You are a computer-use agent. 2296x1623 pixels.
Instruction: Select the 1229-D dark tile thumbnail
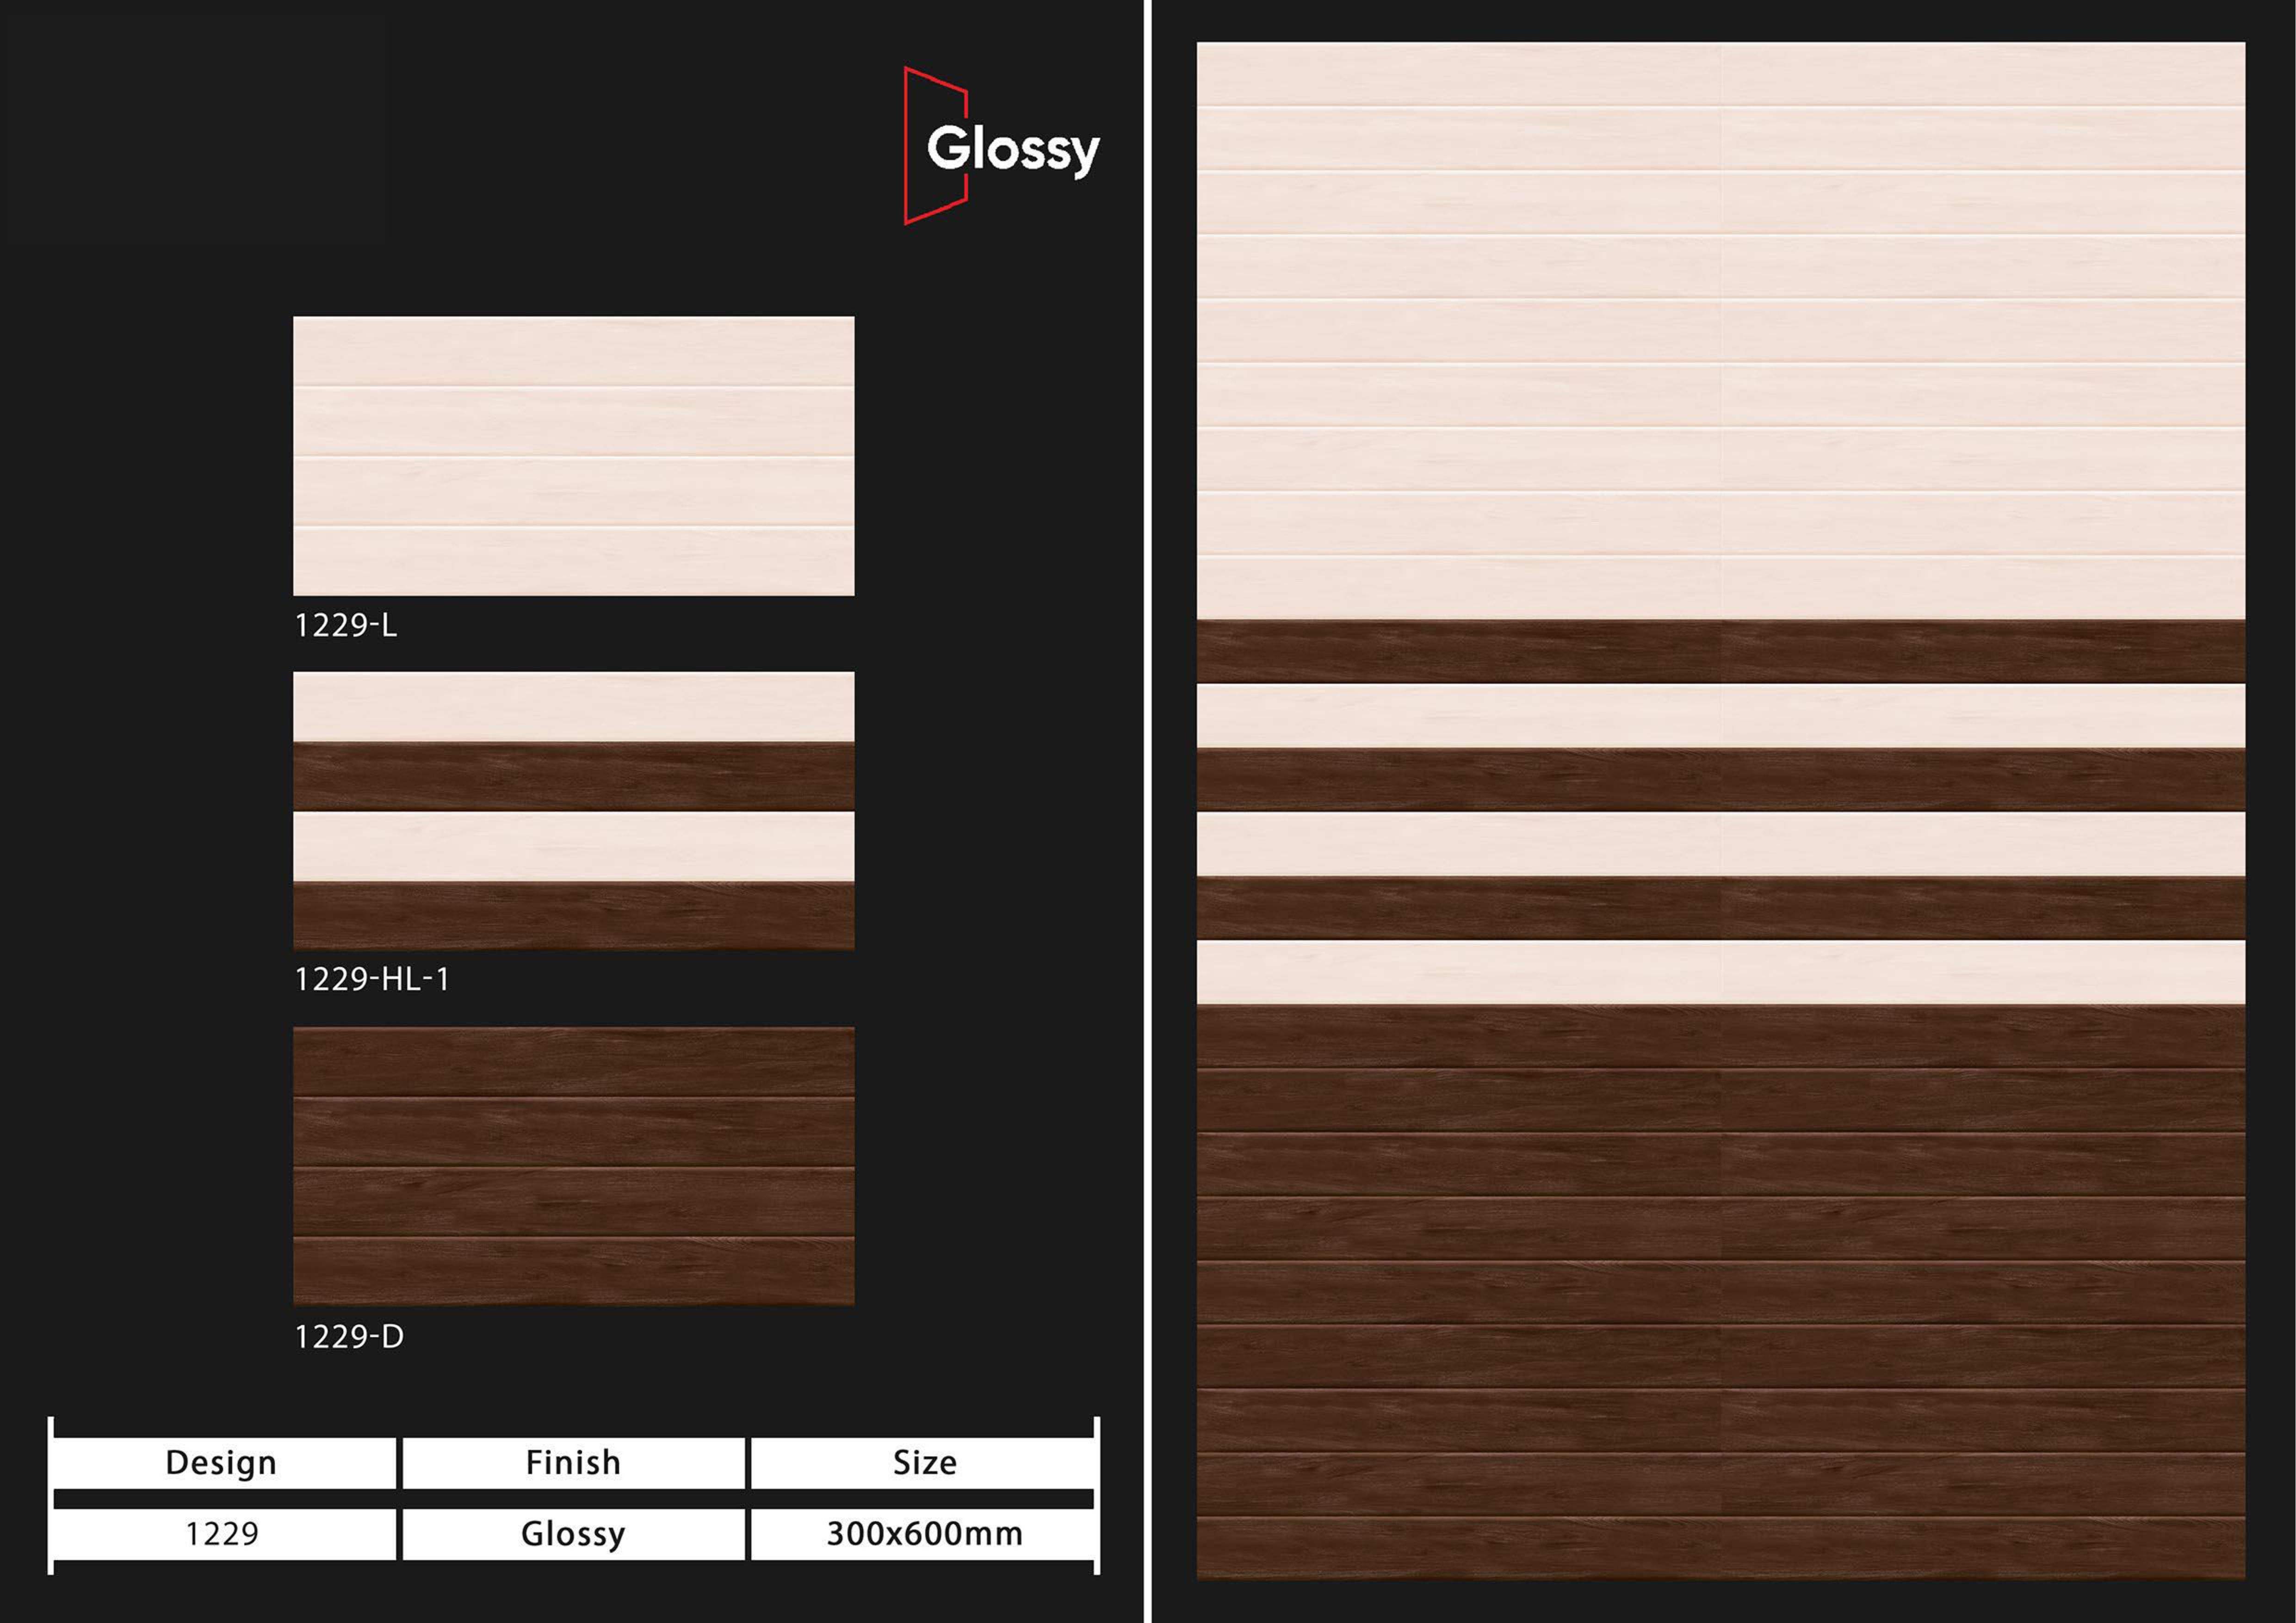pos(573,1166)
